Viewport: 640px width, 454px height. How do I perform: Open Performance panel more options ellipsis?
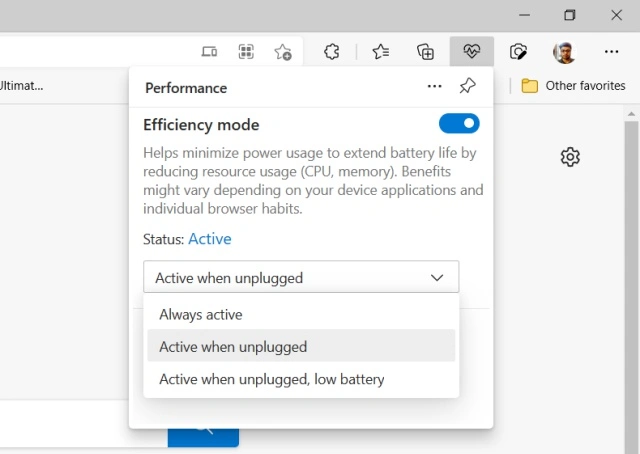tap(434, 86)
